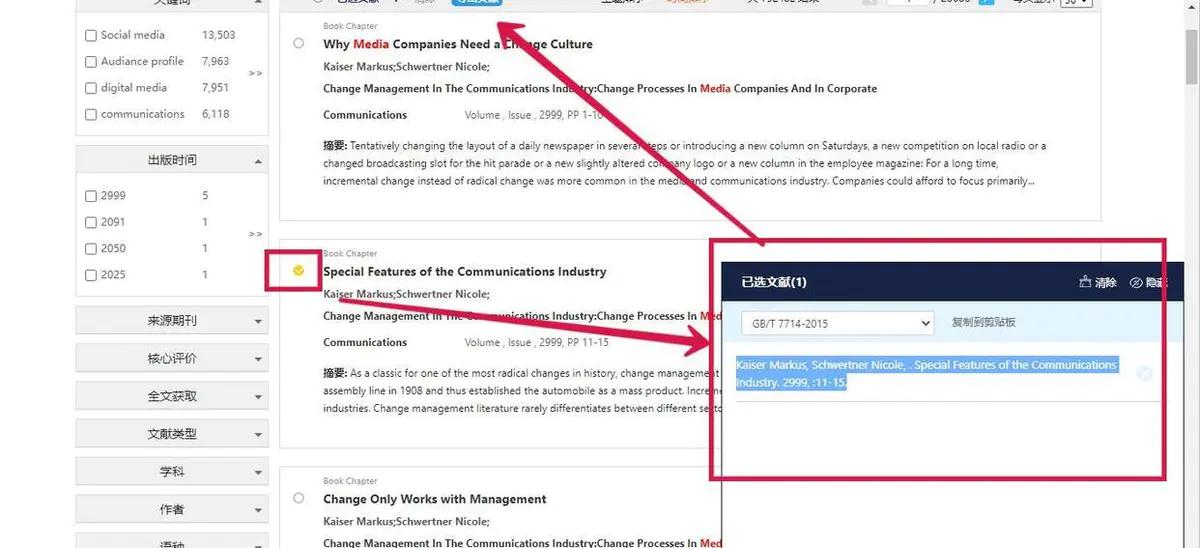Expand the 文献类型 filter section

(172, 434)
